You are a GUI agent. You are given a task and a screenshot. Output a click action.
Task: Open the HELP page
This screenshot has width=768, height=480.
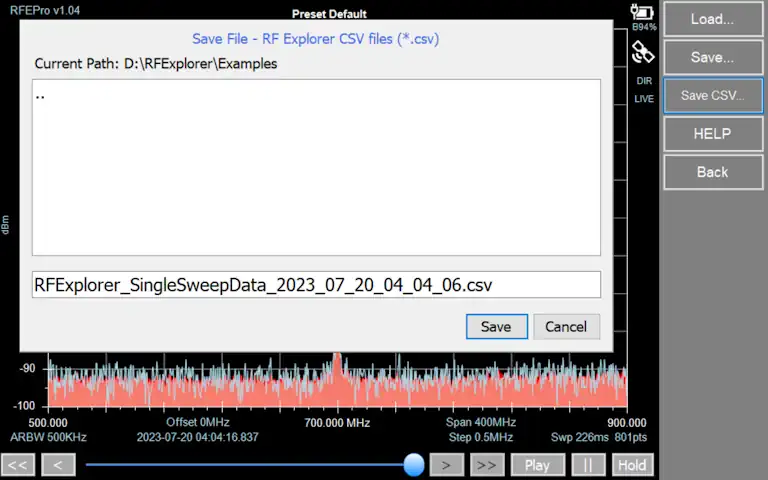pyautogui.click(x=712, y=134)
